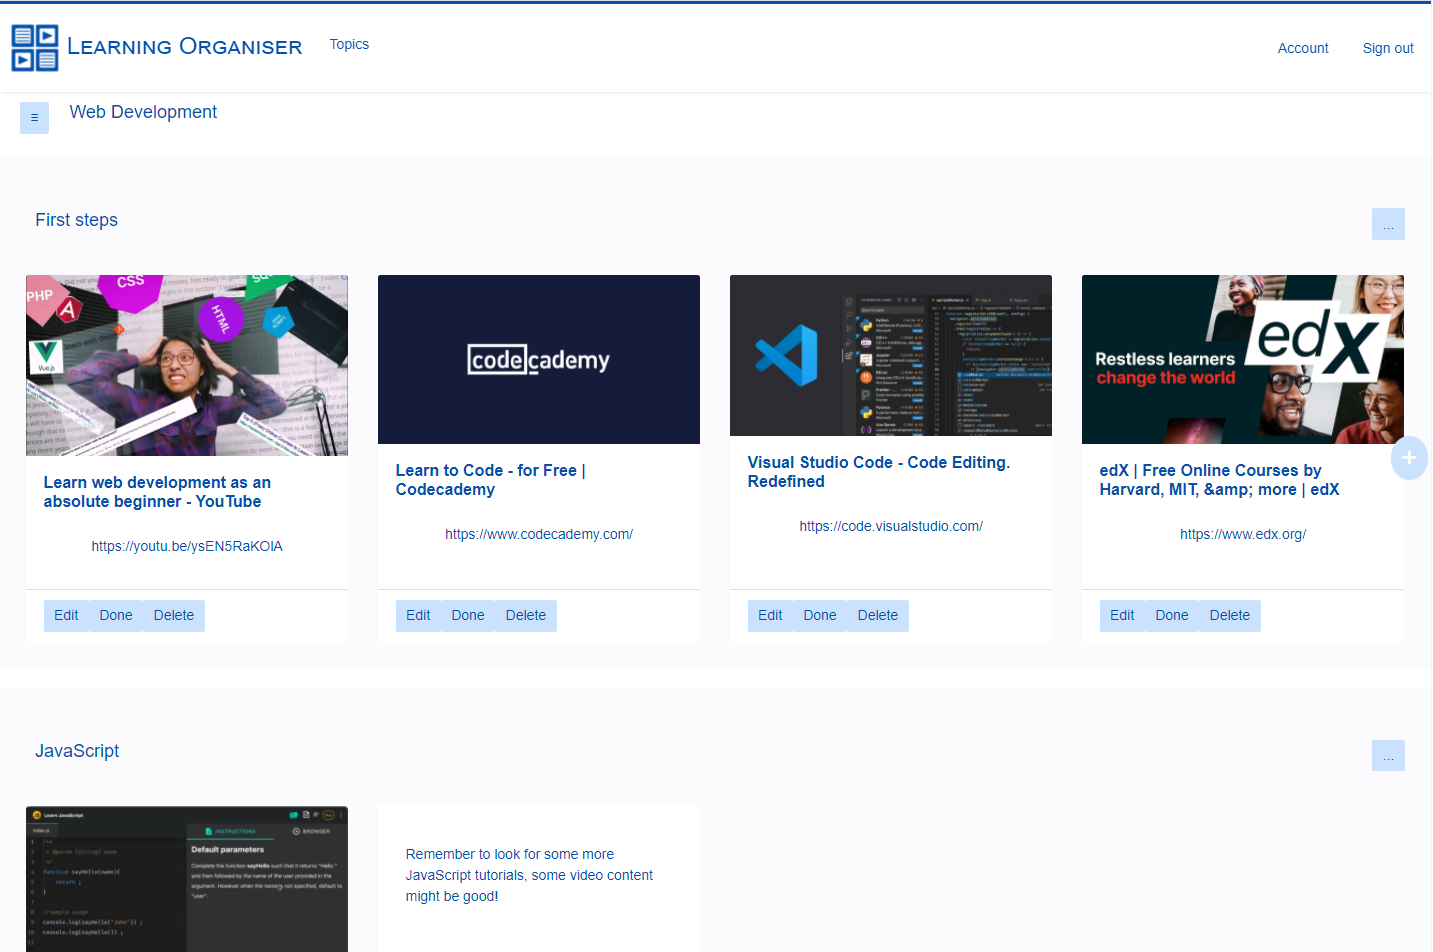Screen dimensions: 1433x952
Task: Mark the YouTube beginner card as Done
Action: [x=116, y=616]
